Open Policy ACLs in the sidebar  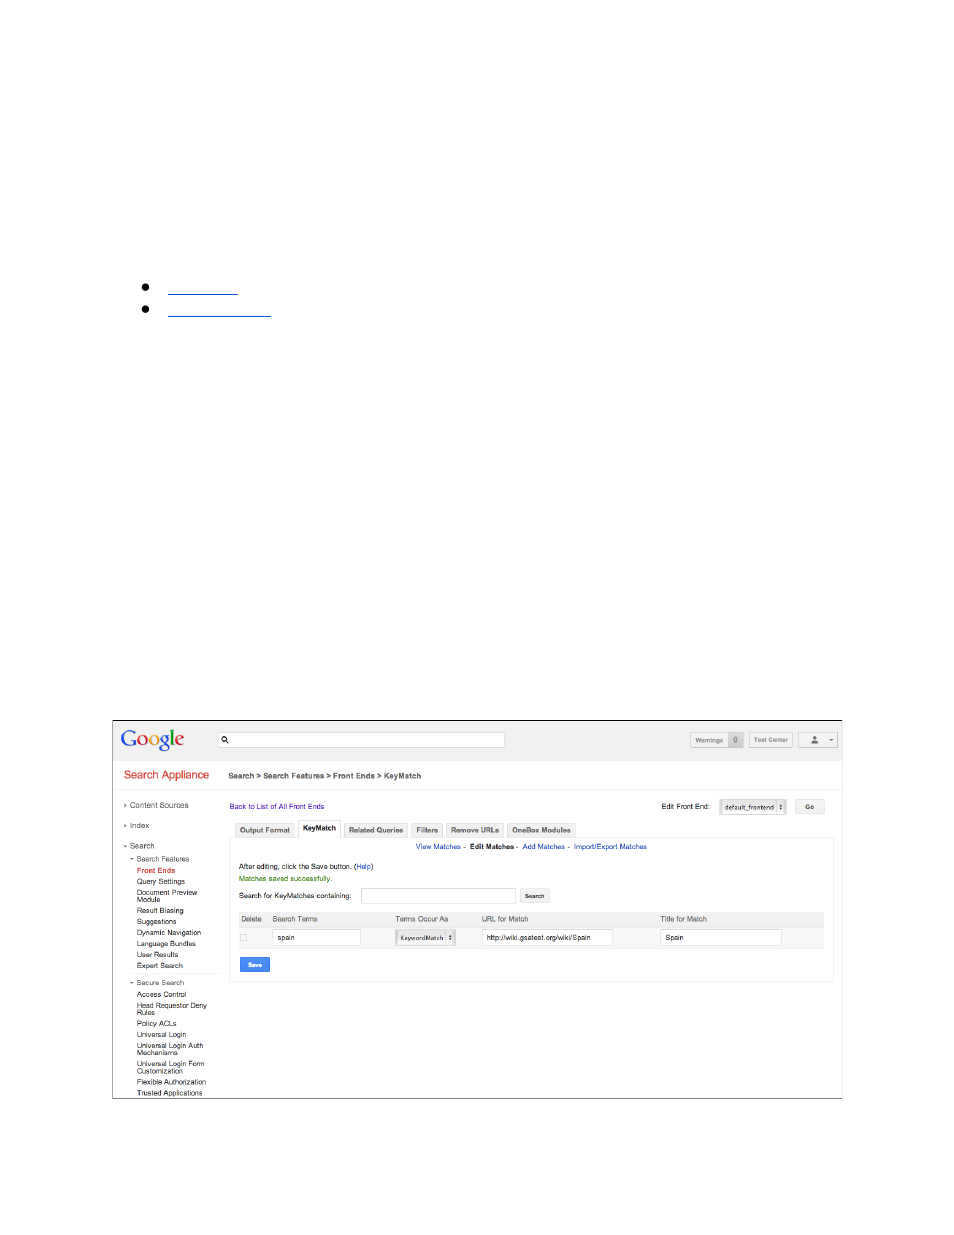(x=157, y=1024)
